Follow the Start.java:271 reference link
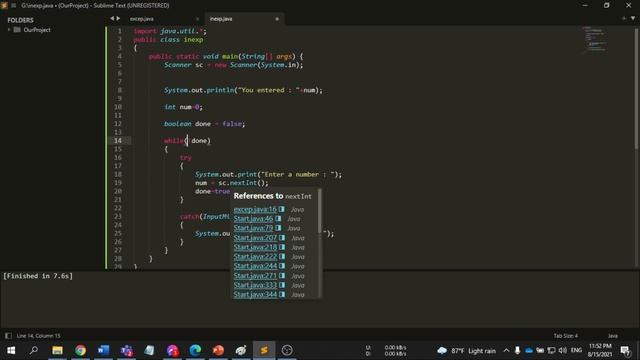Screen dimensions: 640x360 pyautogui.click(x=255, y=276)
